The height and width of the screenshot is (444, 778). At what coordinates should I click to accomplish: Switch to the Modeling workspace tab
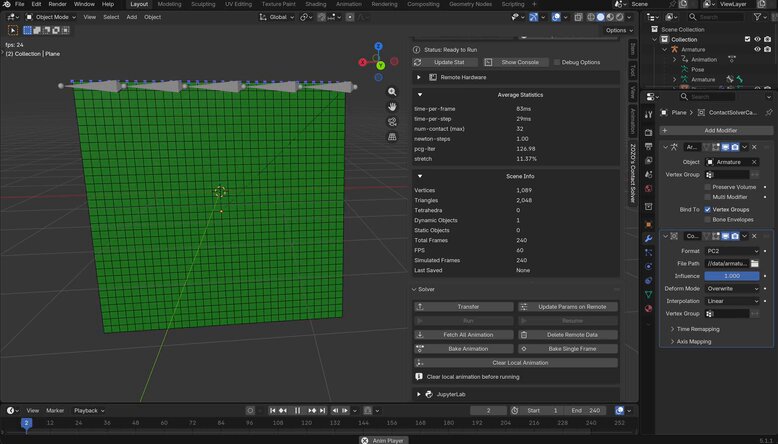pos(169,4)
